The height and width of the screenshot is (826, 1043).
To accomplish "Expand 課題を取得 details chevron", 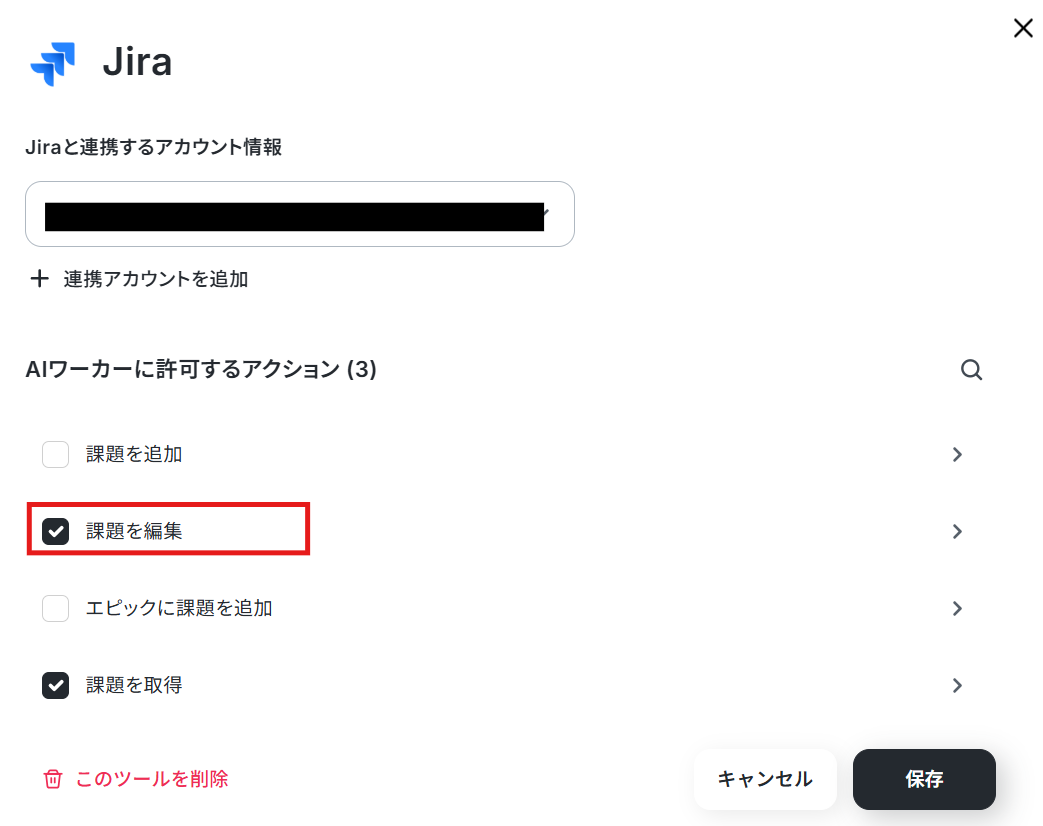I will [x=957, y=686].
